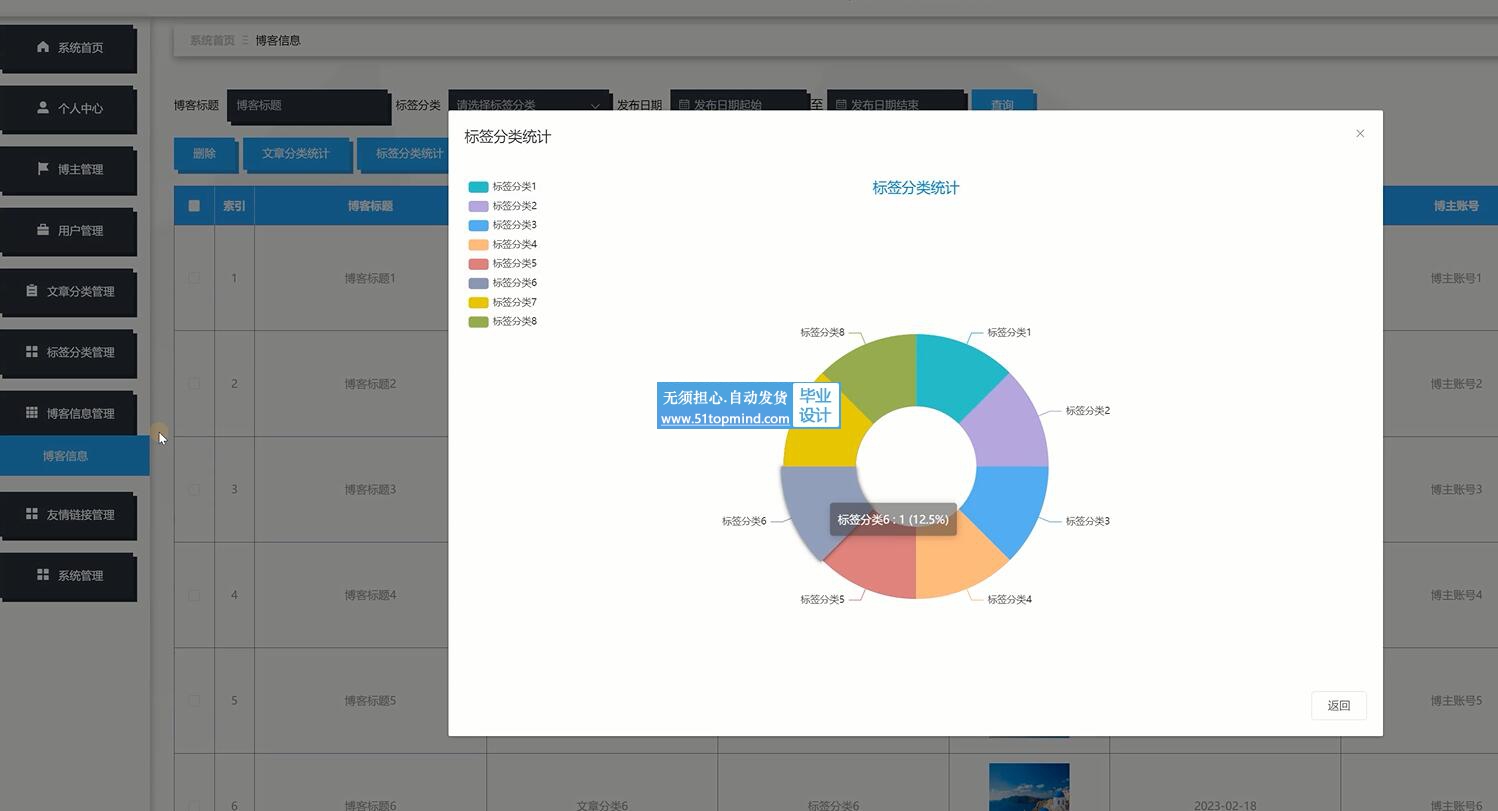Click the 博客标题 column header

click(x=370, y=206)
